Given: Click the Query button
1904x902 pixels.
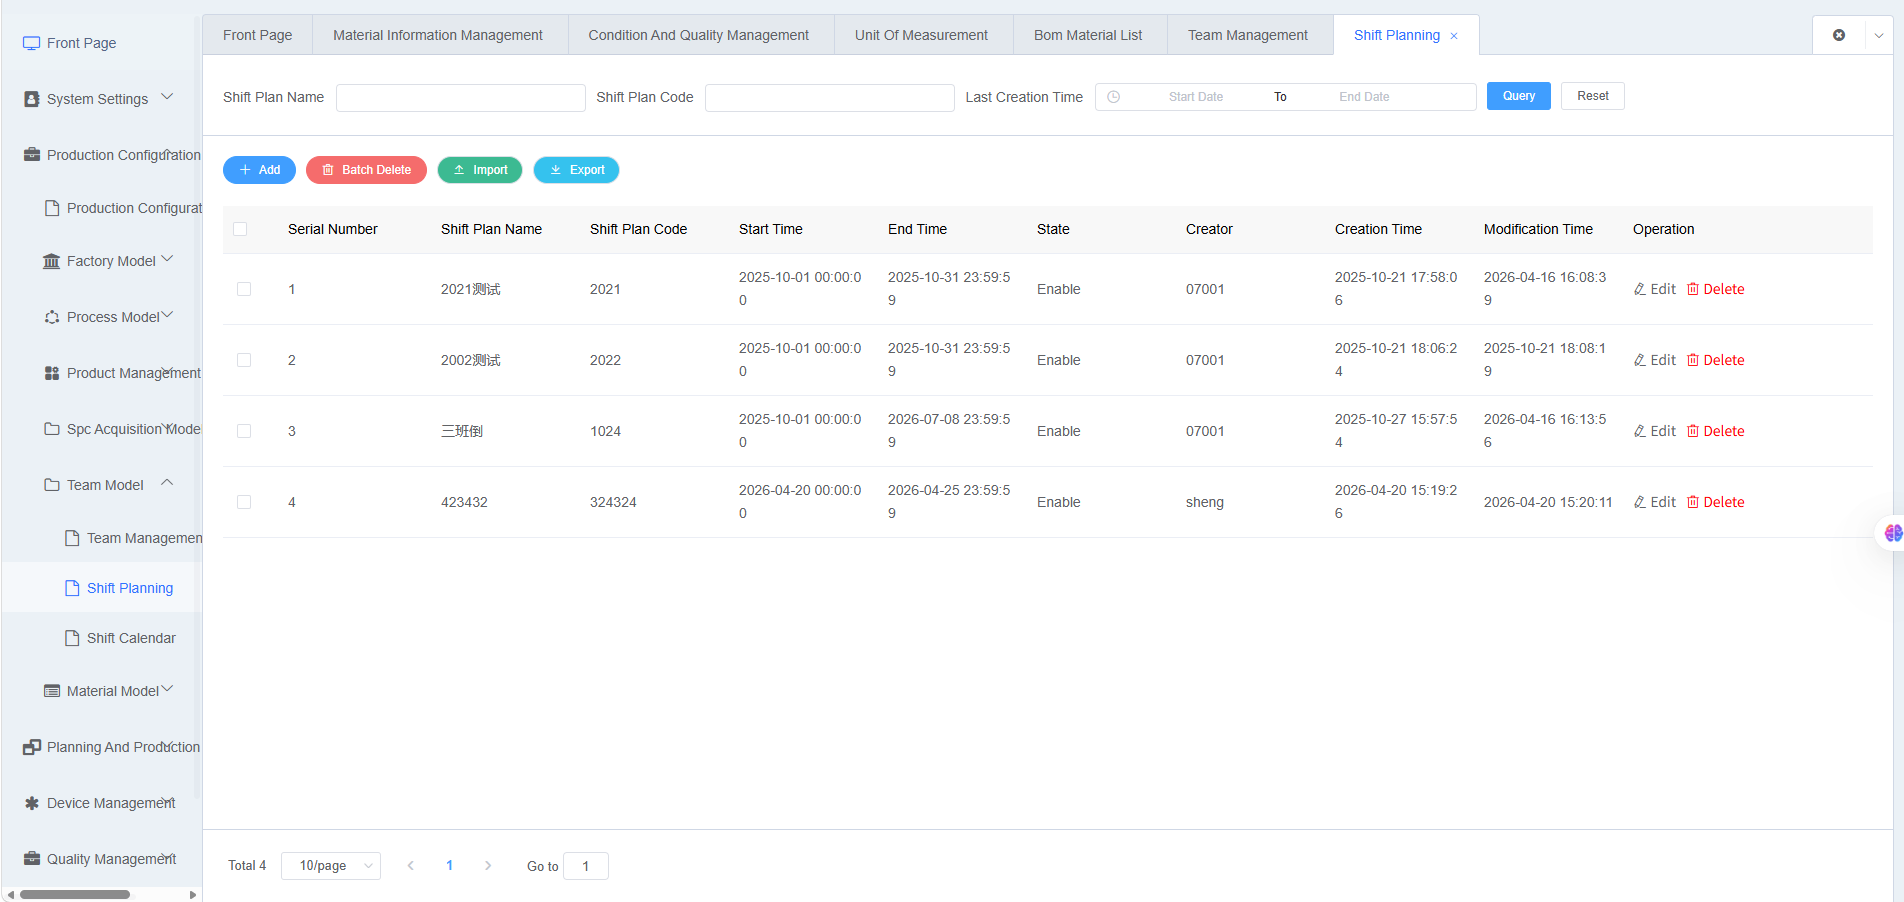Looking at the screenshot, I should click(x=1518, y=96).
